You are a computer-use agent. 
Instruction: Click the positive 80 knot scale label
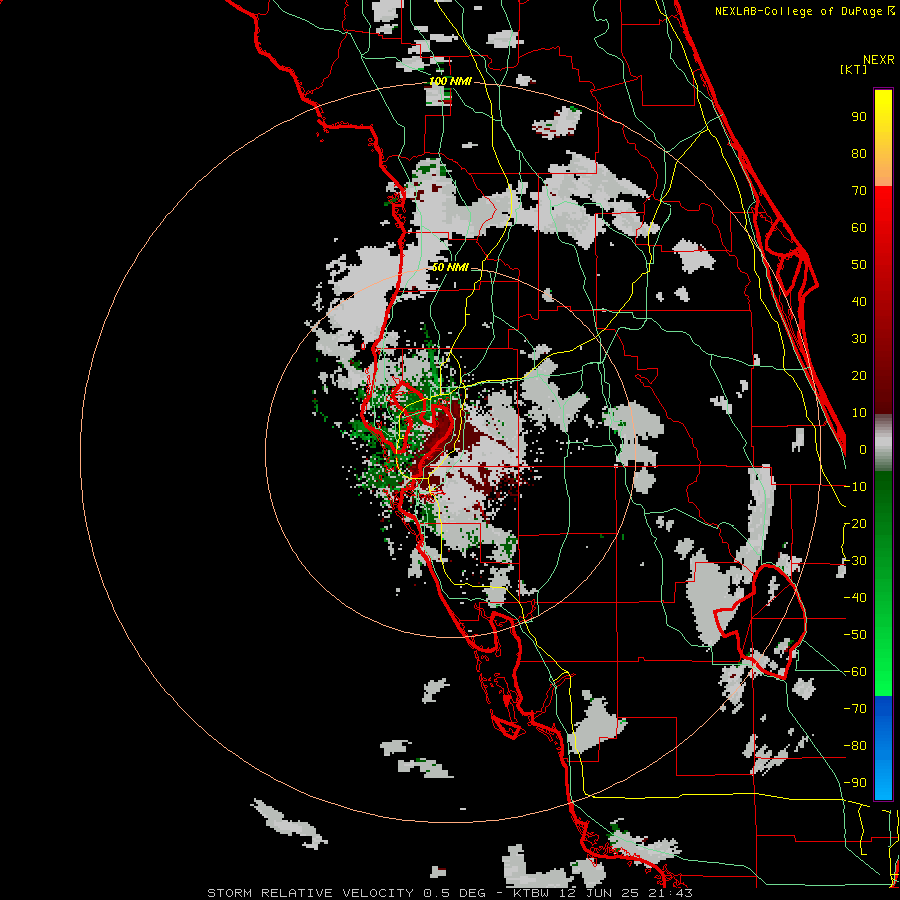pos(859,154)
